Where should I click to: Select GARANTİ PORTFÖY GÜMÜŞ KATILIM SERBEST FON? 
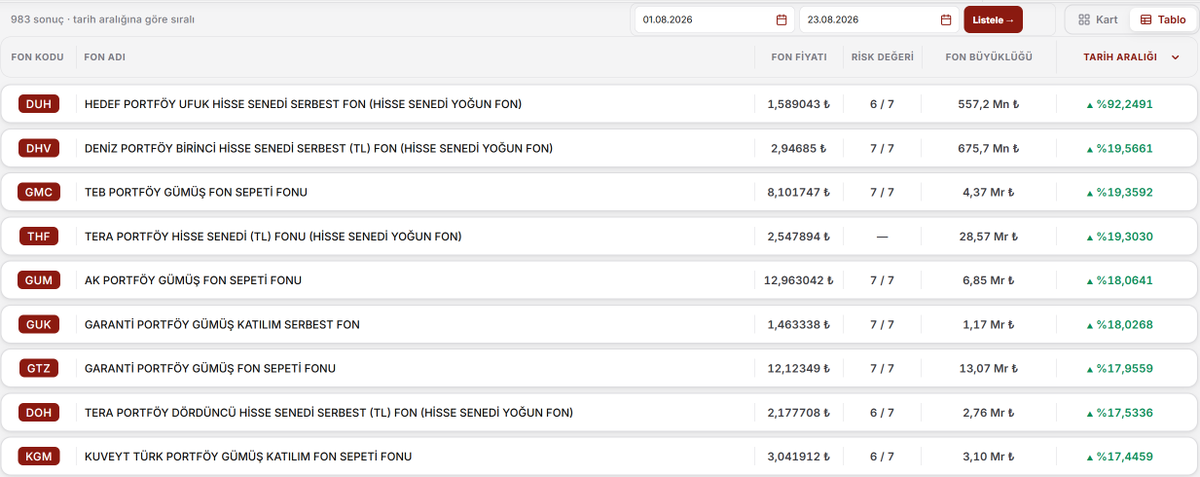pos(222,324)
